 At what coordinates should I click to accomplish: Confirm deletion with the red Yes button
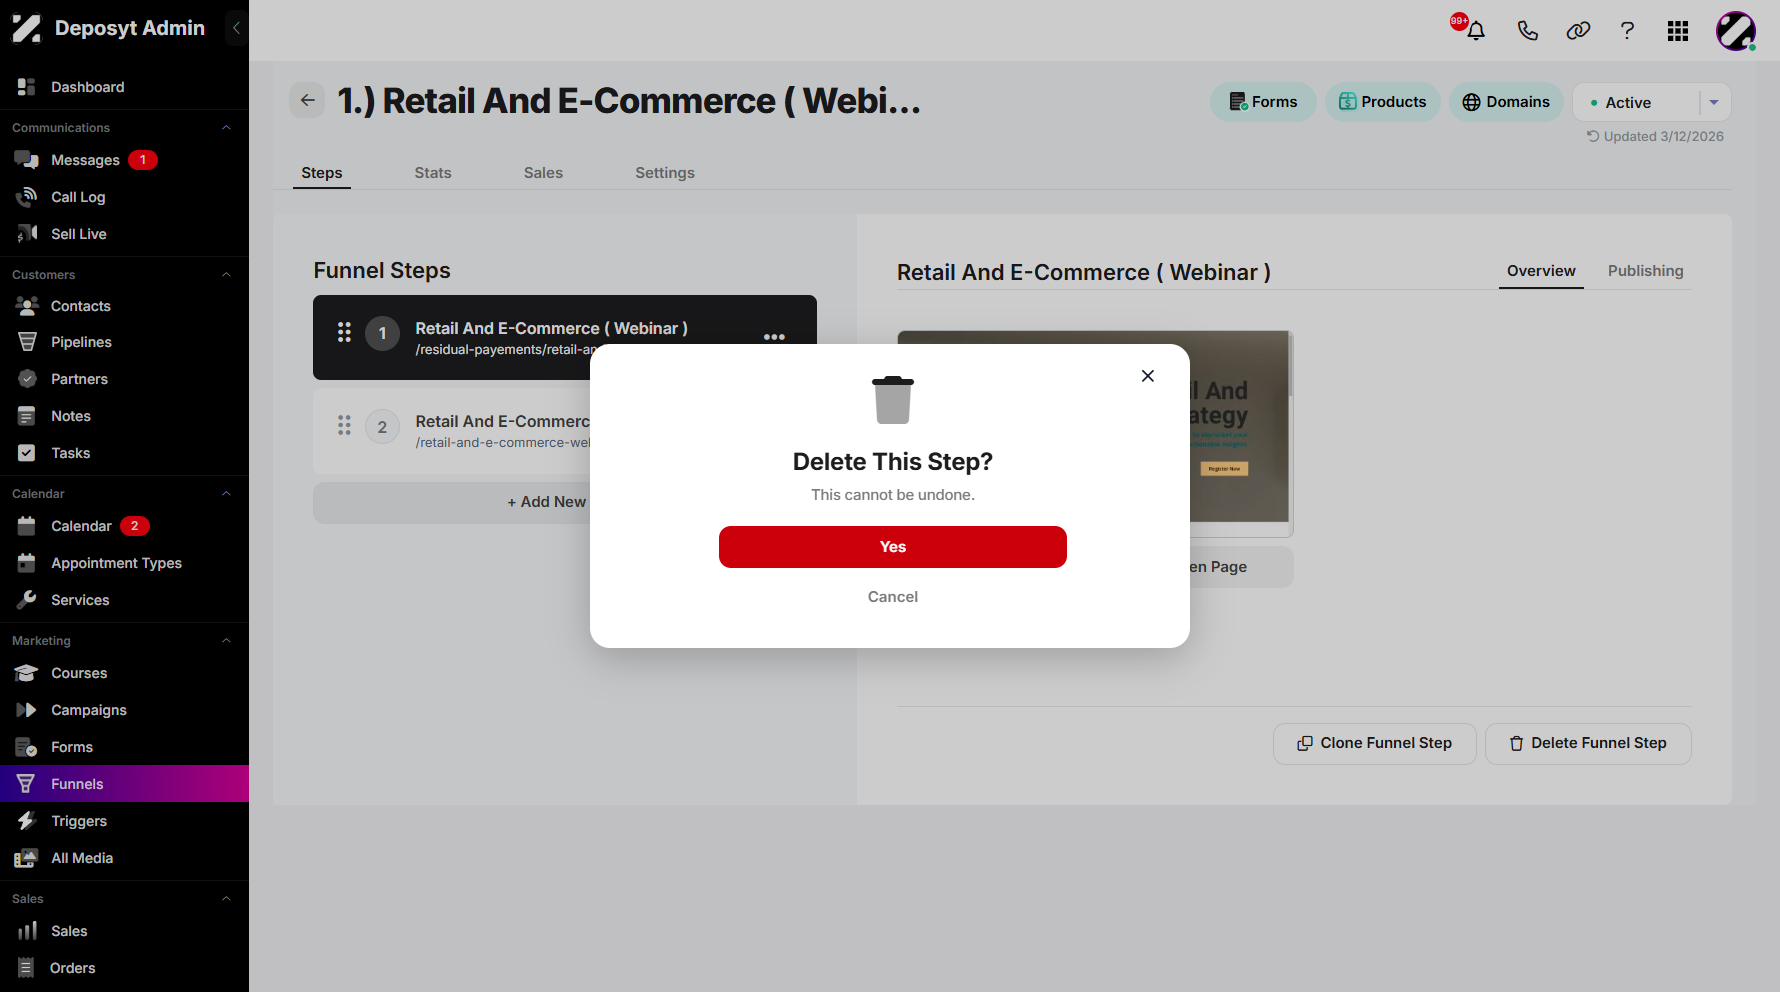click(x=892, y=547)
